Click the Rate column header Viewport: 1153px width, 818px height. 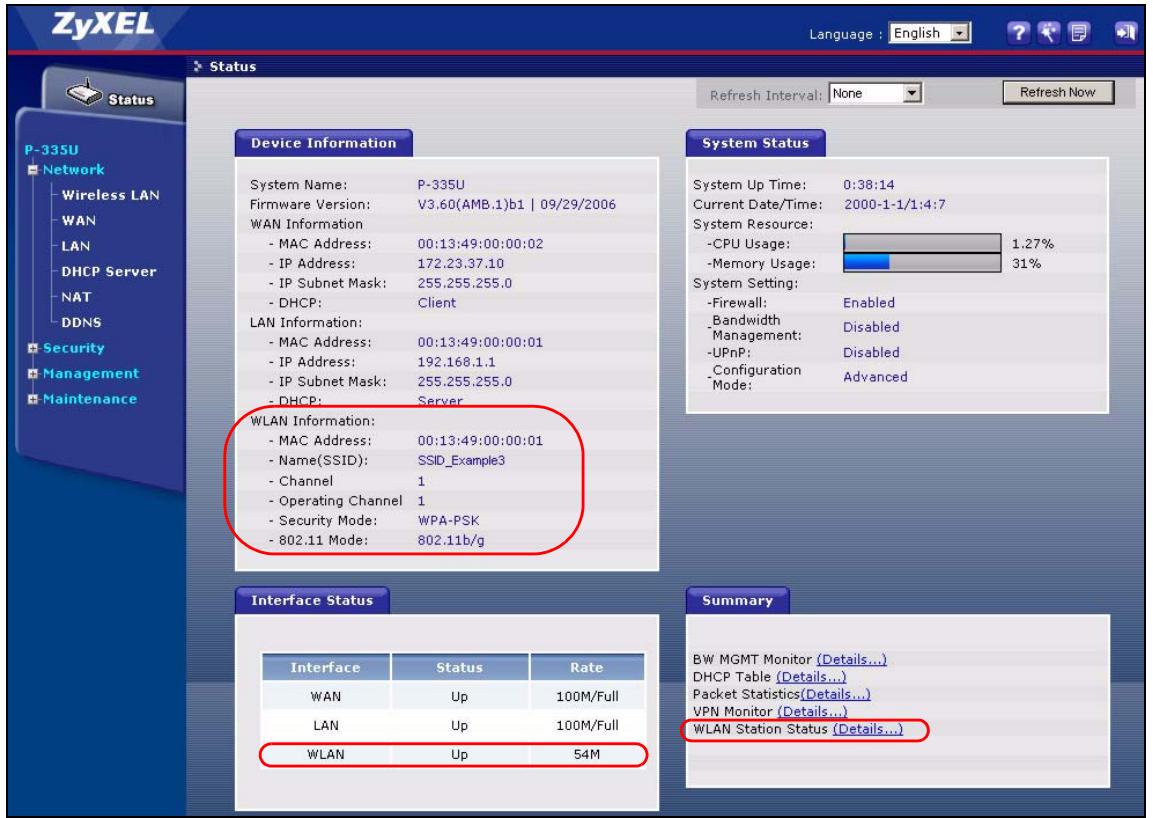pos(587,667)
